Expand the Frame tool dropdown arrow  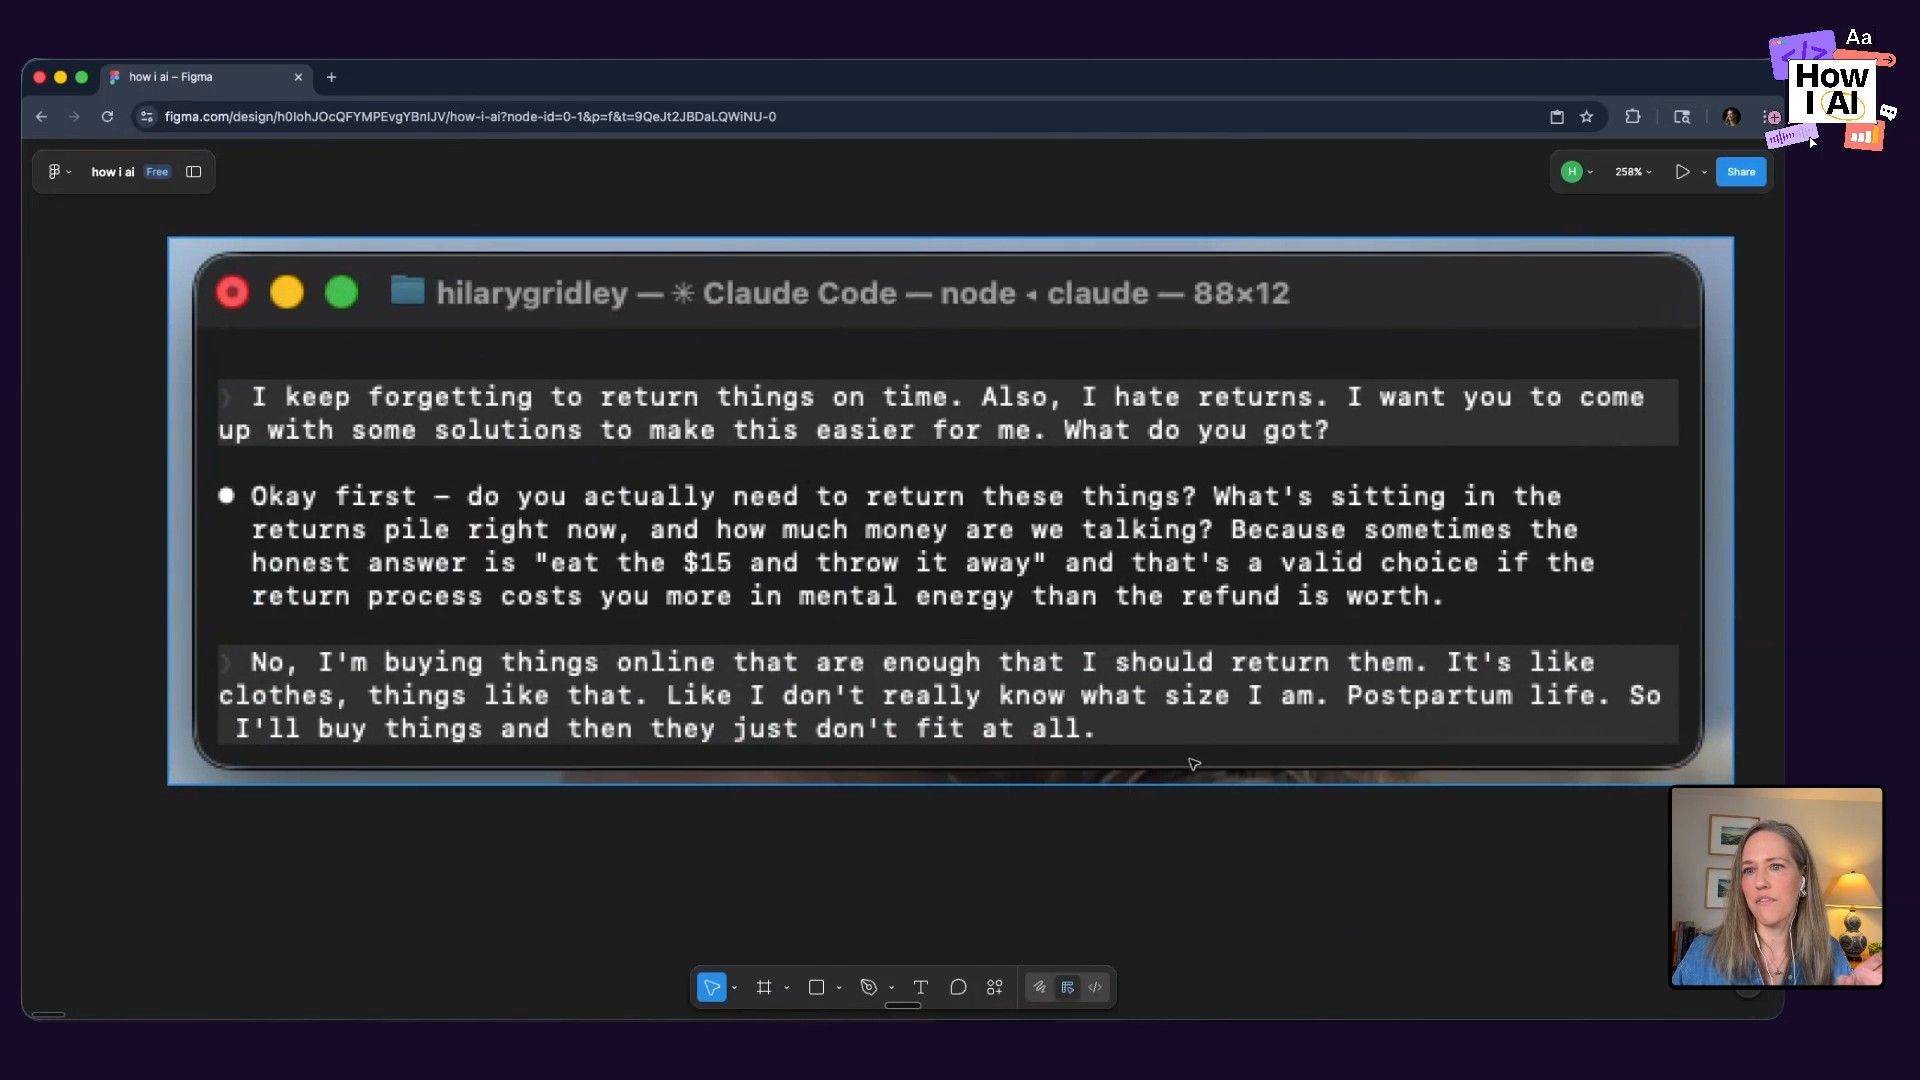[x=787, y=988]
